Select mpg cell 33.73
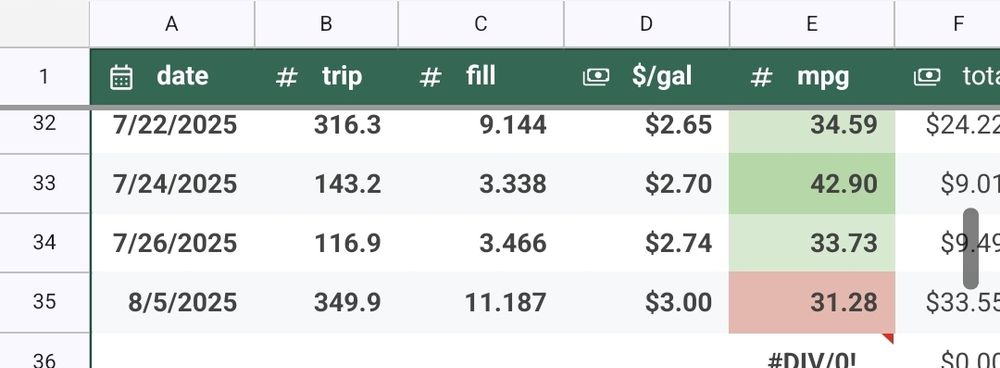This screenshot has width=1000, height=368. point(812,243)
